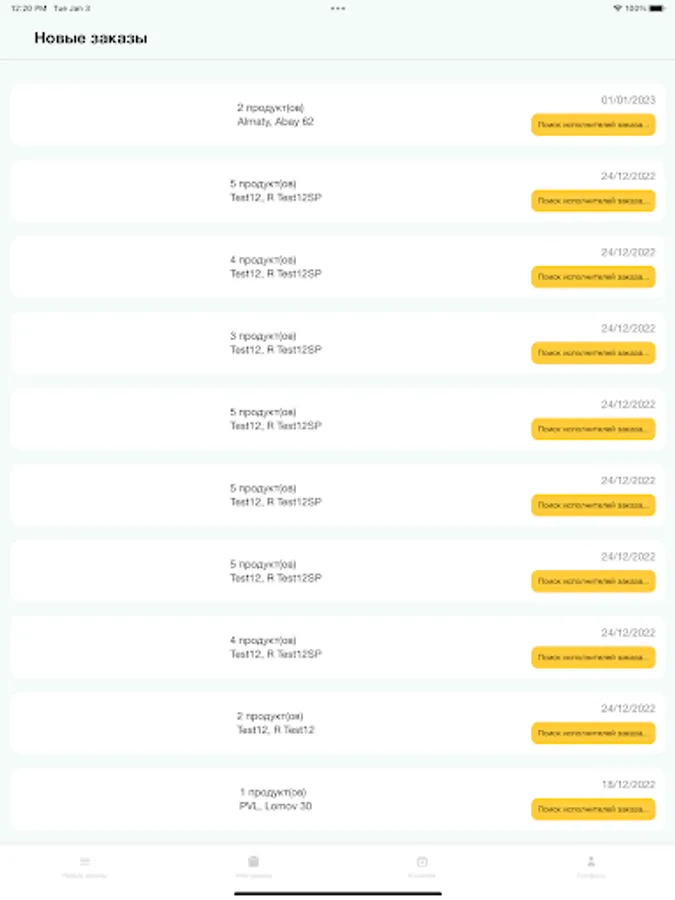Screen dimensions: 675x900
Task: Open the Almaty, Abay 62 order card
Action: 338,114
